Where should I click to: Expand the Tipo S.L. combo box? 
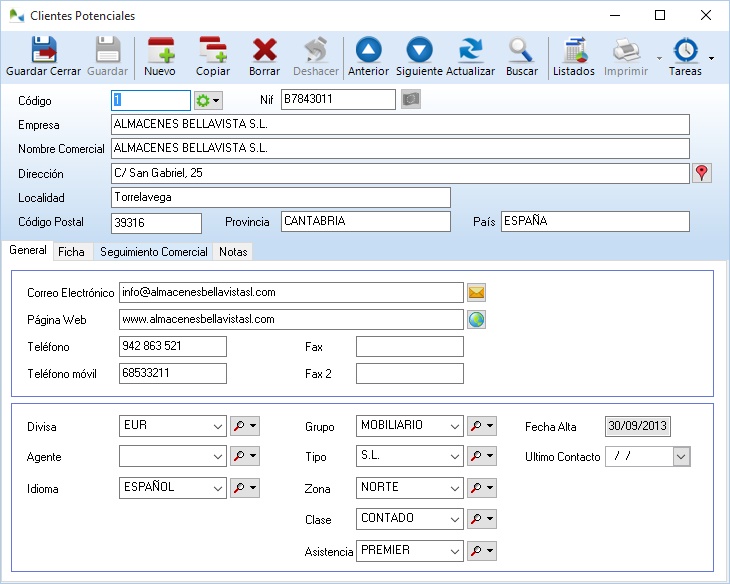[454, 456]
